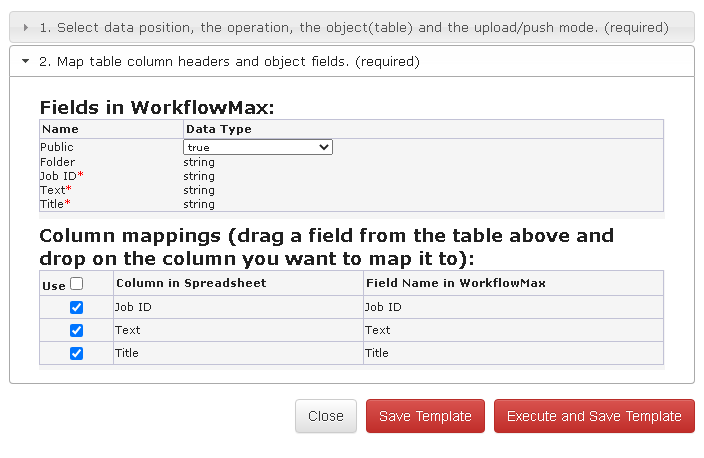Select the Public field name
The height and width of the screenshot is (458, 704).
pos(57,147)
